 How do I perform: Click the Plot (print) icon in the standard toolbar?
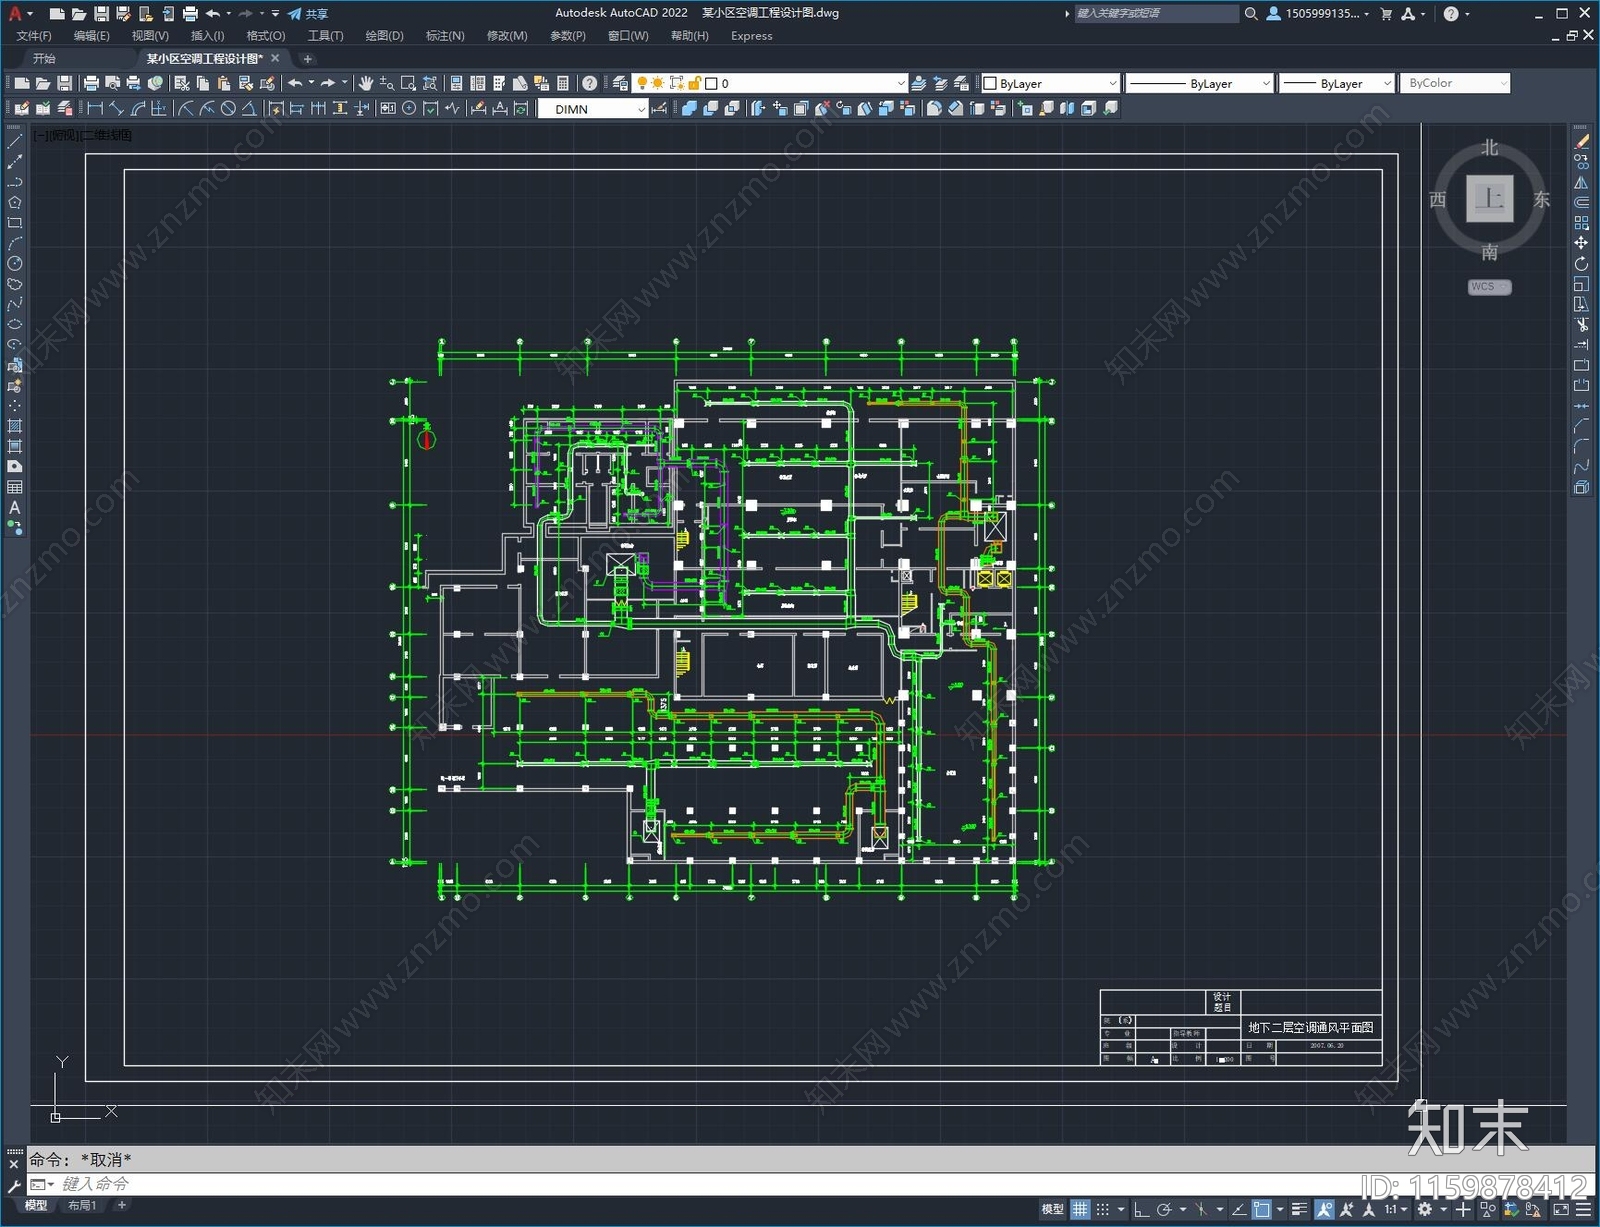pyautogui.click(x=91, y=84)
